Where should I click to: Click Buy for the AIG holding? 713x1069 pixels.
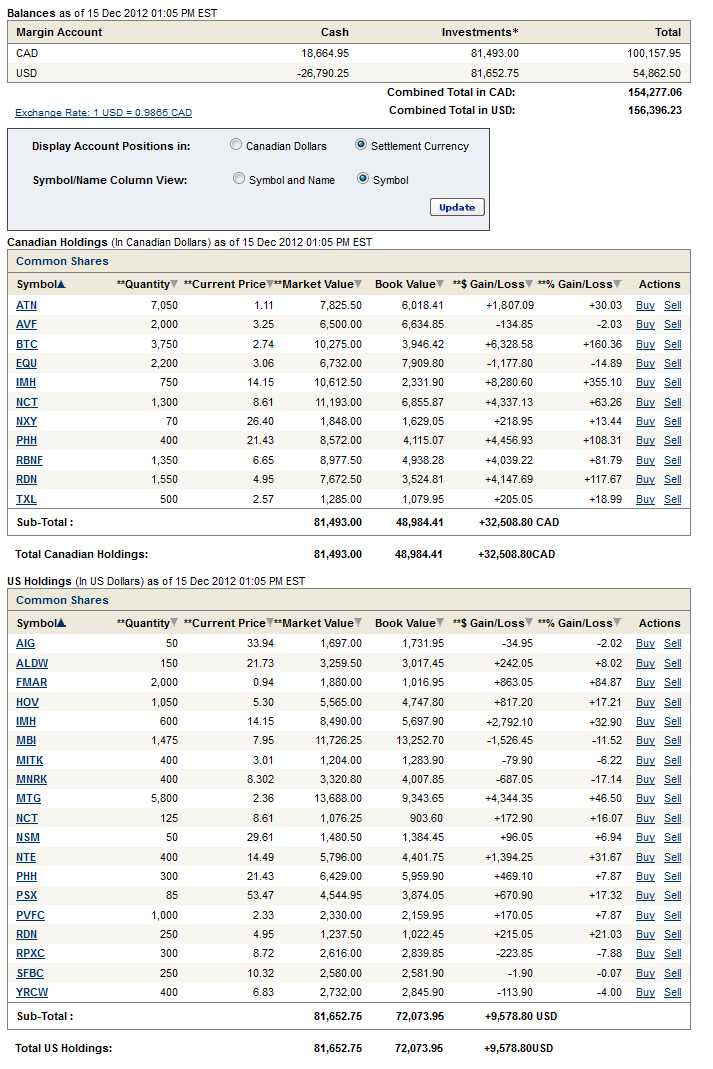[645, 643]
